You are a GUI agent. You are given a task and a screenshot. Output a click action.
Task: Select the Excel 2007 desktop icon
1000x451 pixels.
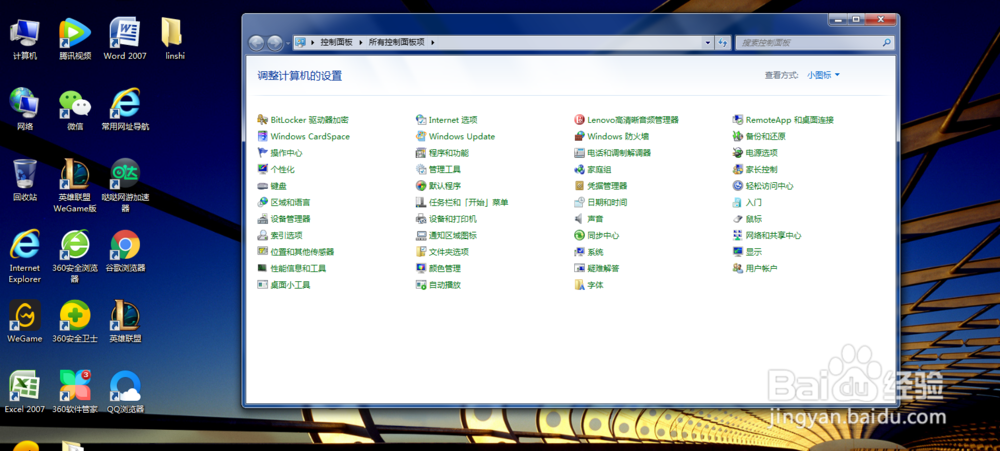(24, 392)
